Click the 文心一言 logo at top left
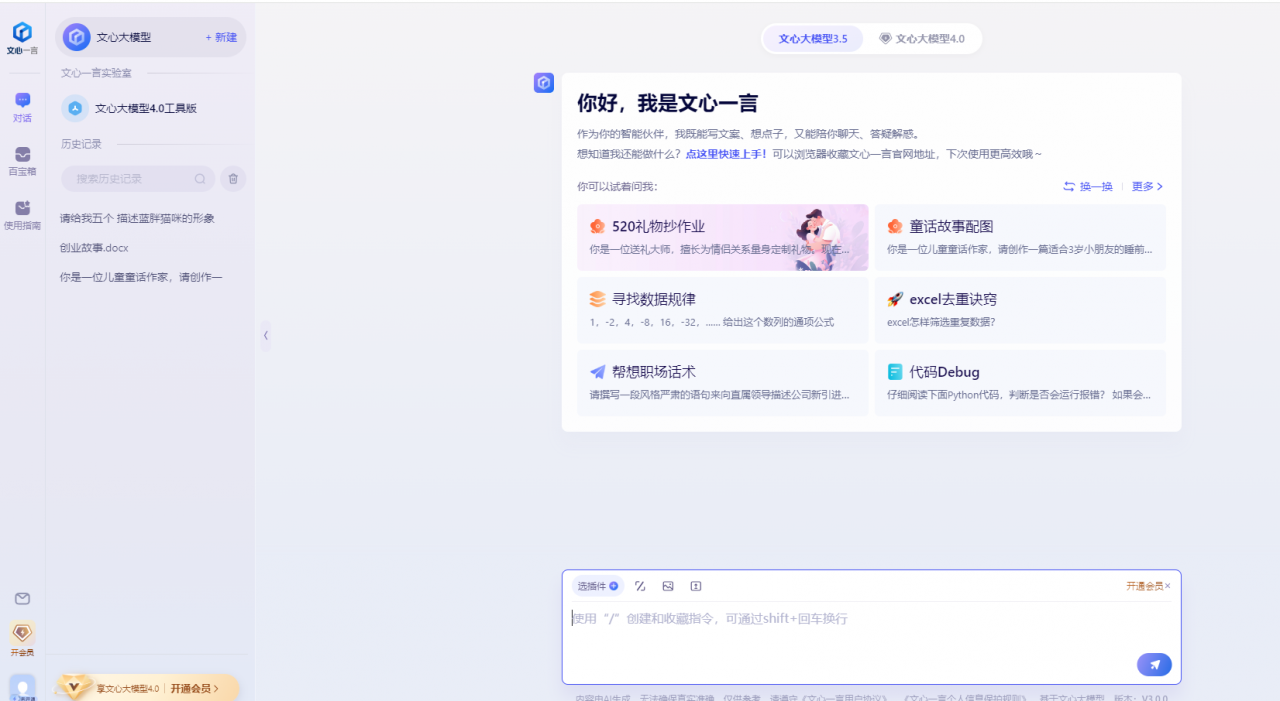 (22, 35)
